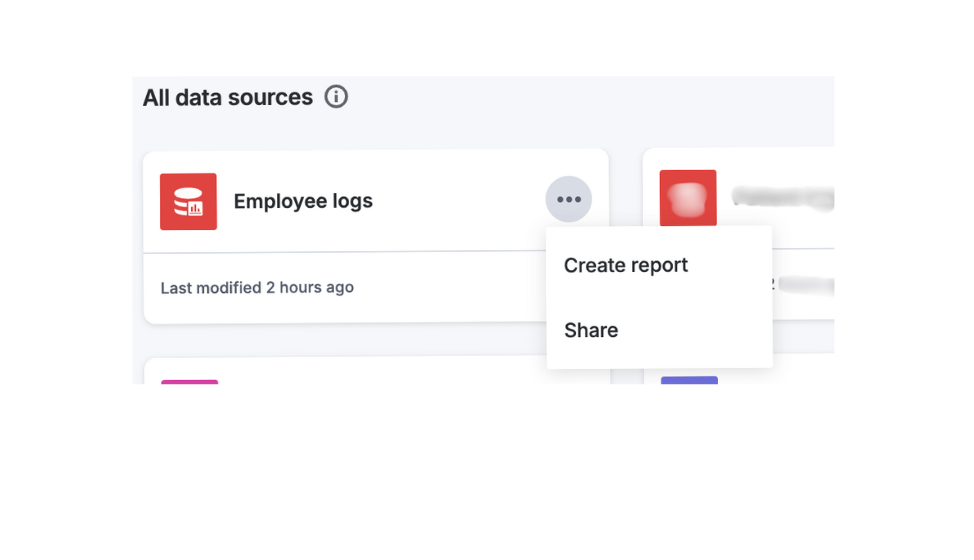The image size is (974, 560).
Task: Open the Employee logs three-dot menu
Action: [x=568, y=199]
